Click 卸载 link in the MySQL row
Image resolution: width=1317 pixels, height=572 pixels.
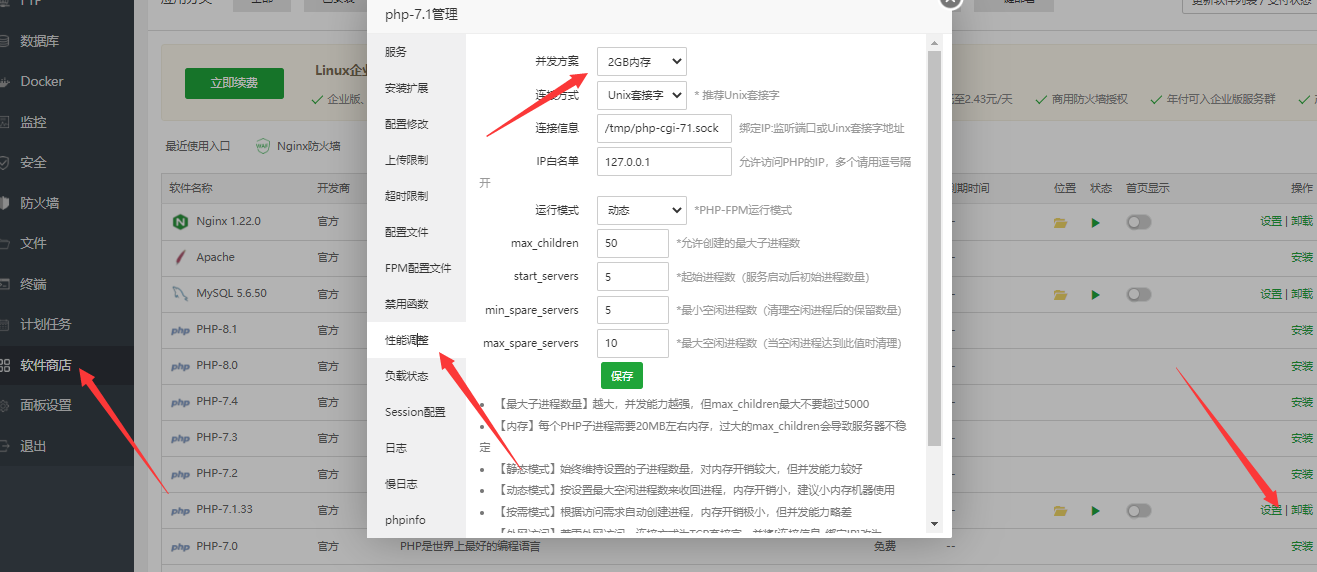[x=1302, y=294]
